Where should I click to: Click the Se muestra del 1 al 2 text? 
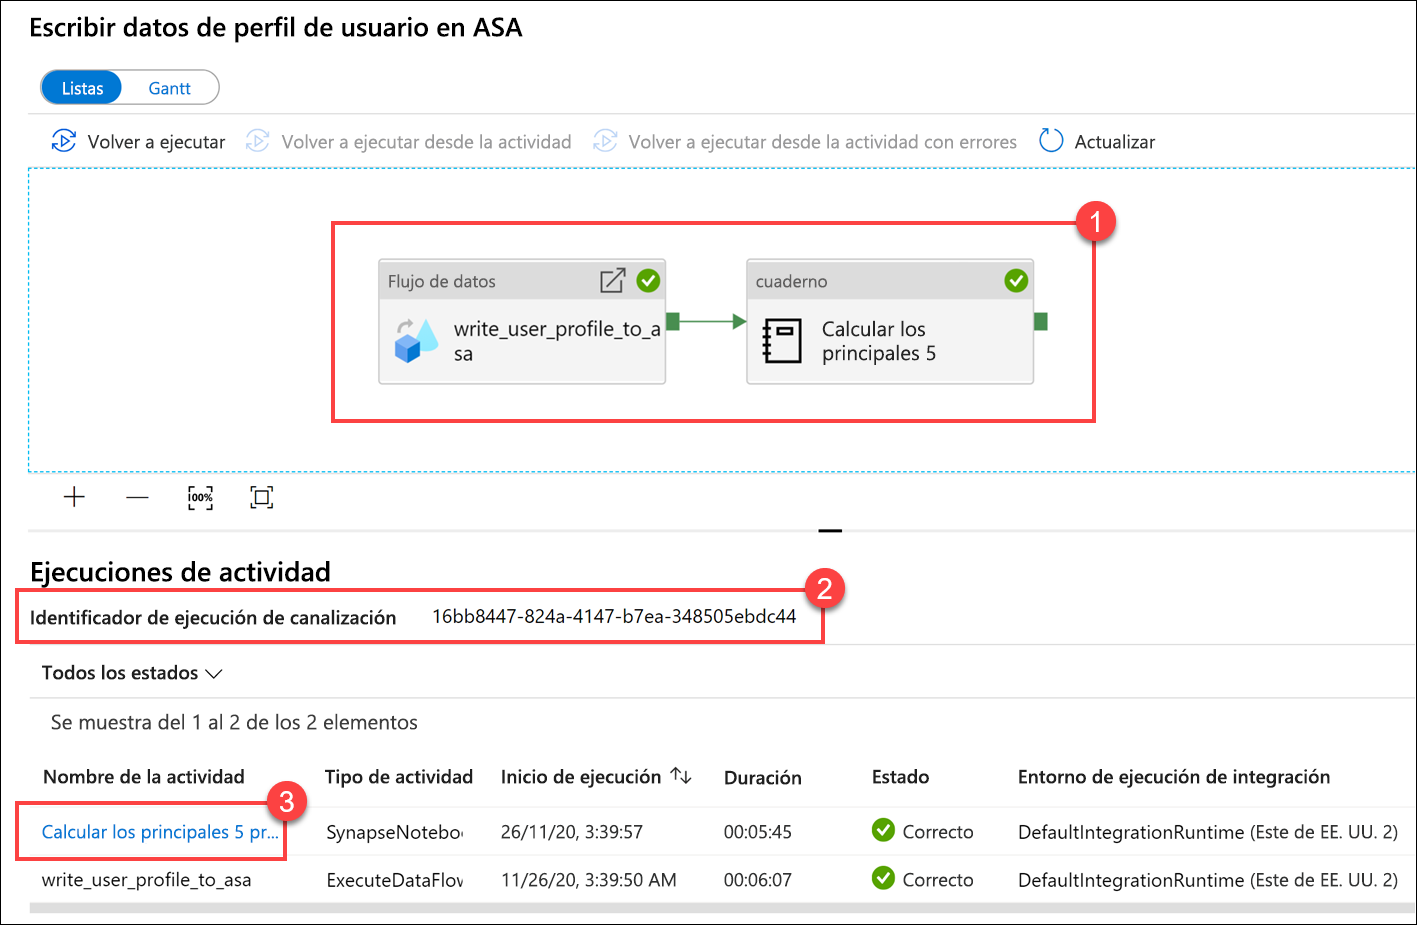click(234, 722)
